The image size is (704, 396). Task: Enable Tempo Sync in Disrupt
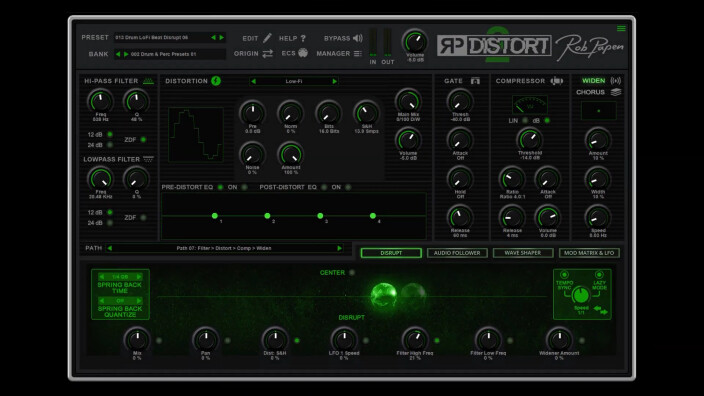point(564,274)
